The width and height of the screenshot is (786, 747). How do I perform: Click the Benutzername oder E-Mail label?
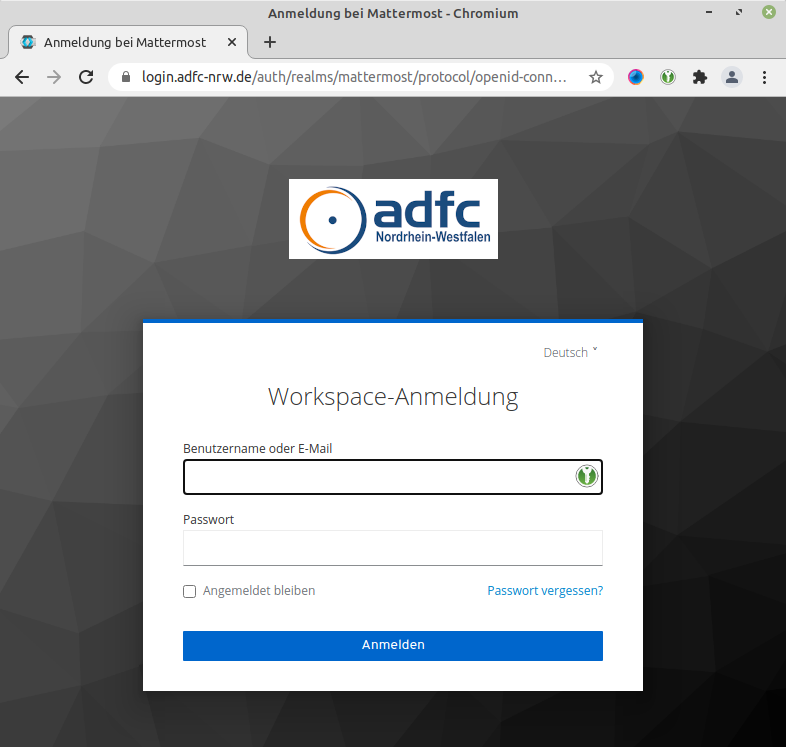coord(258,448)
